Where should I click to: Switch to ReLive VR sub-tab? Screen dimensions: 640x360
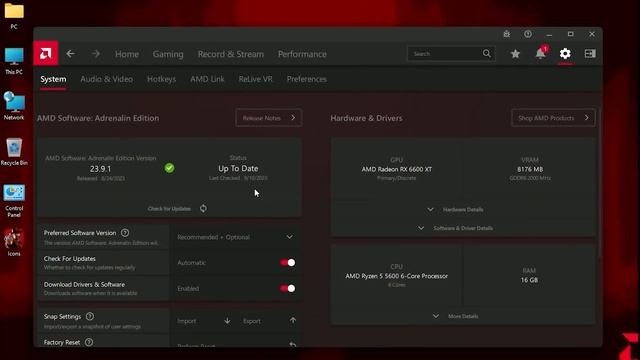tap(256, 79)
